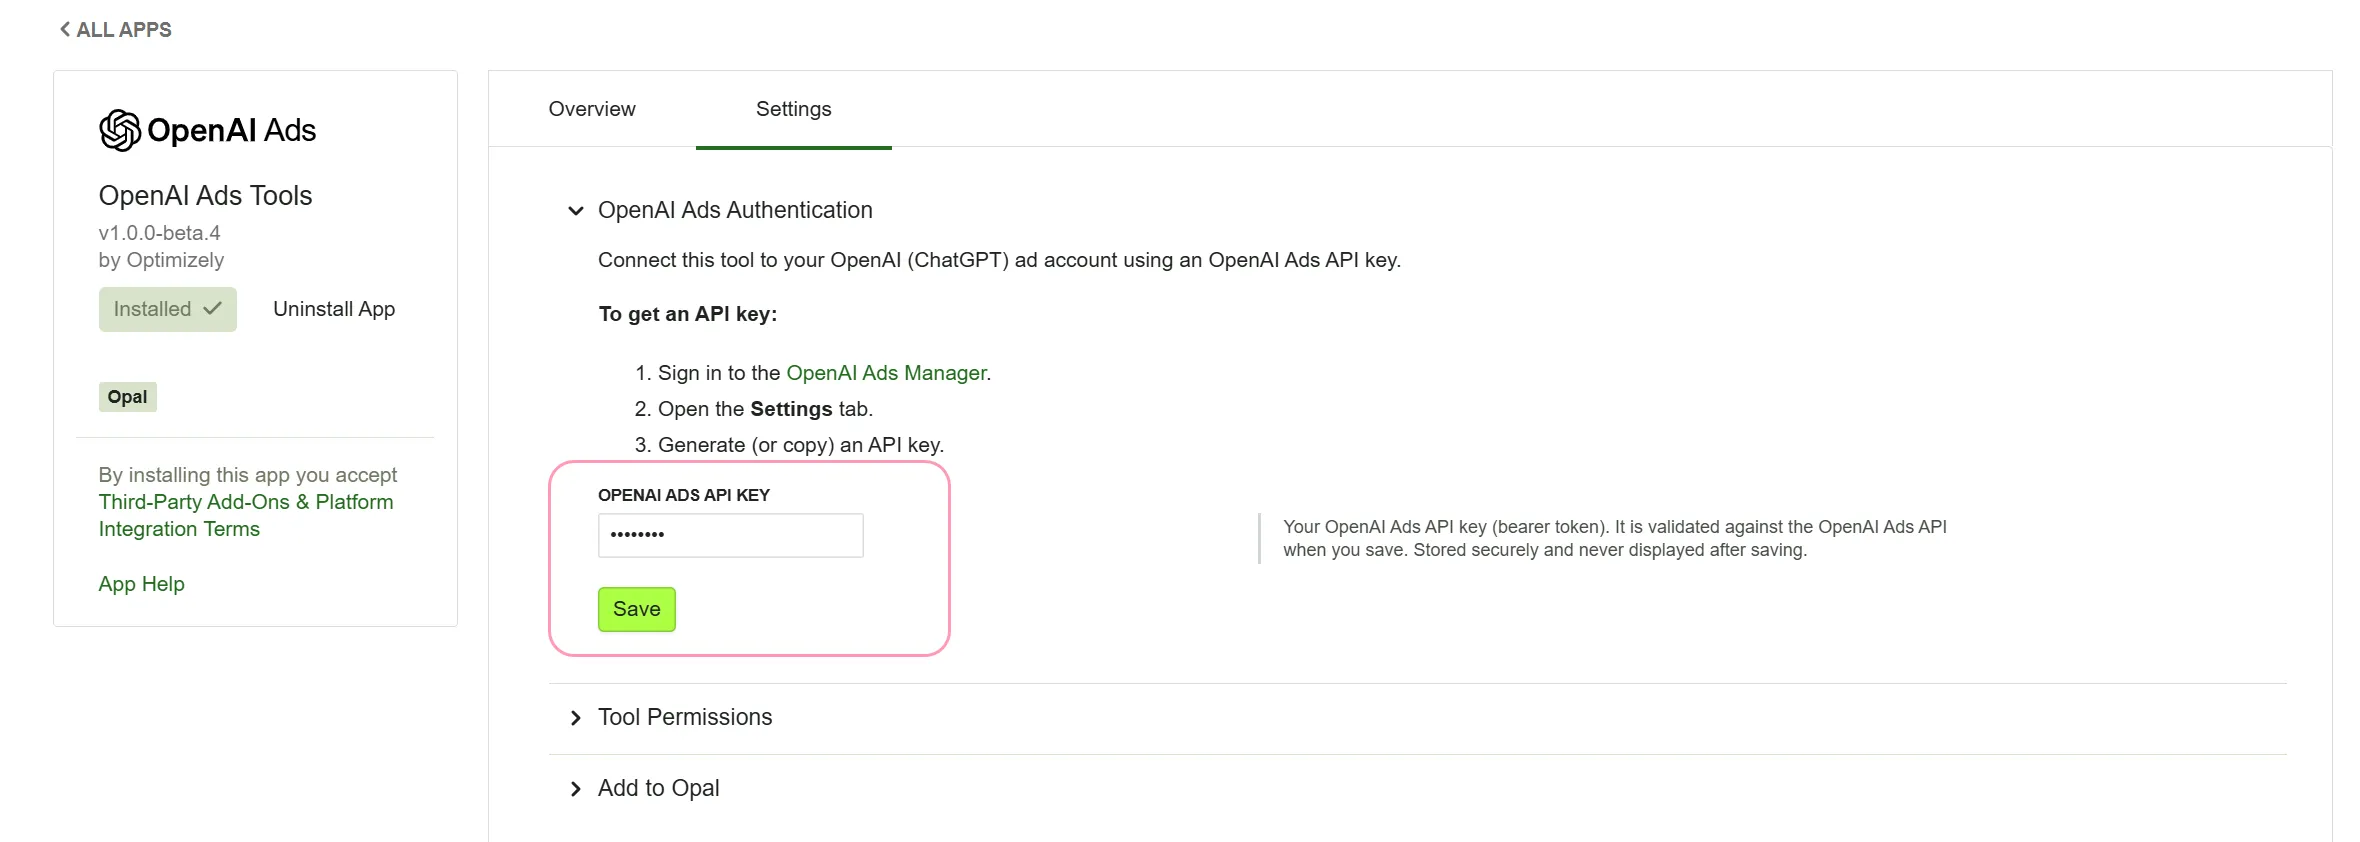2360x842 pixels.
Task: Save the API key
Action: coord(637,609)
